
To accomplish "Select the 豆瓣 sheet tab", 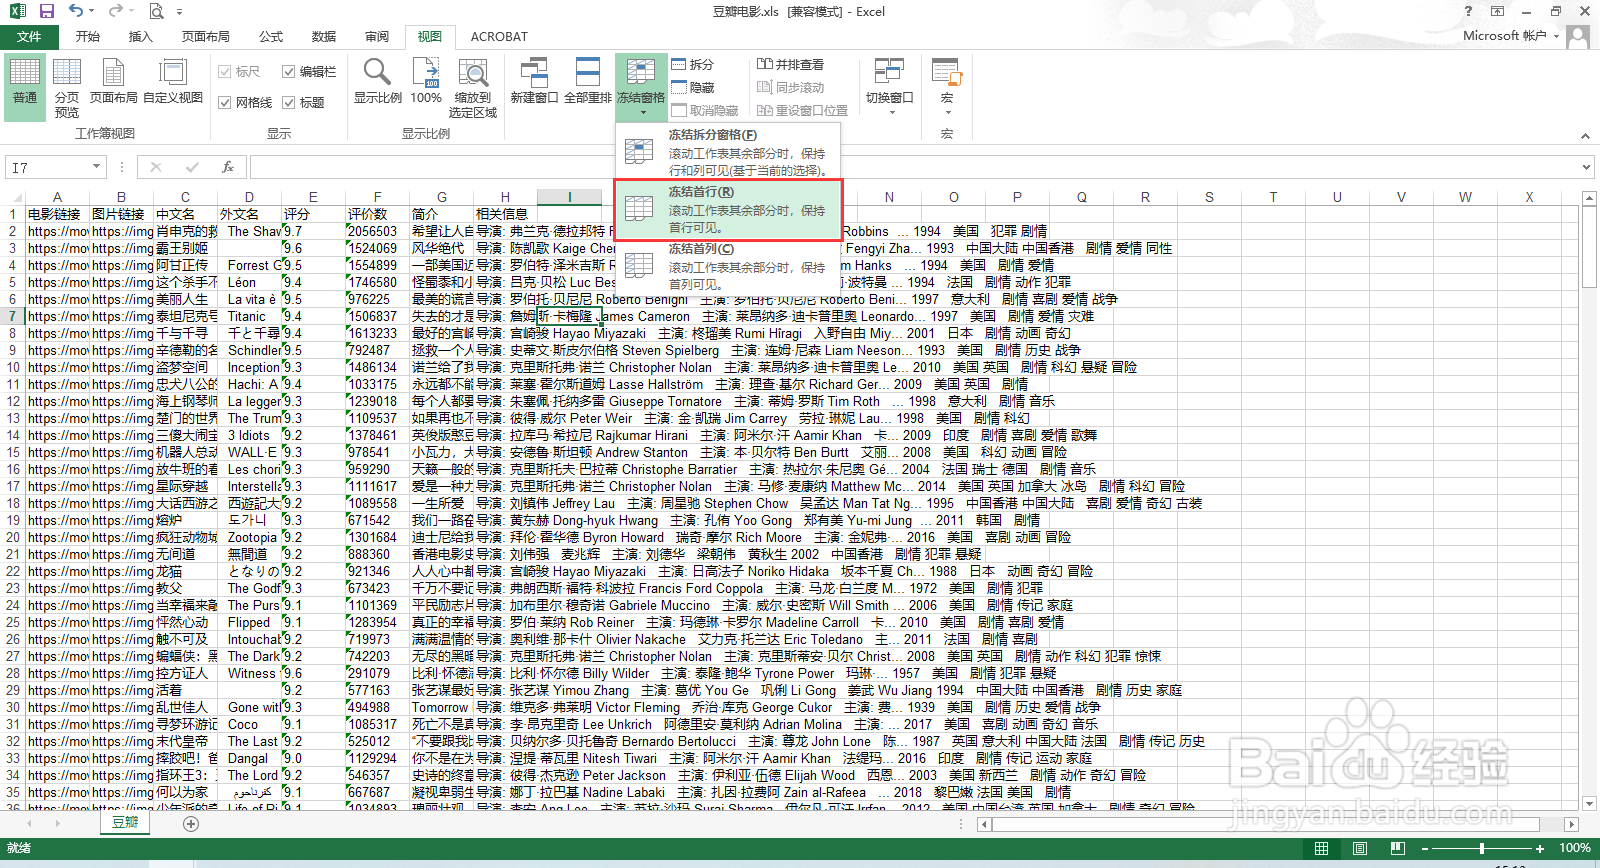I will point(125,822).
